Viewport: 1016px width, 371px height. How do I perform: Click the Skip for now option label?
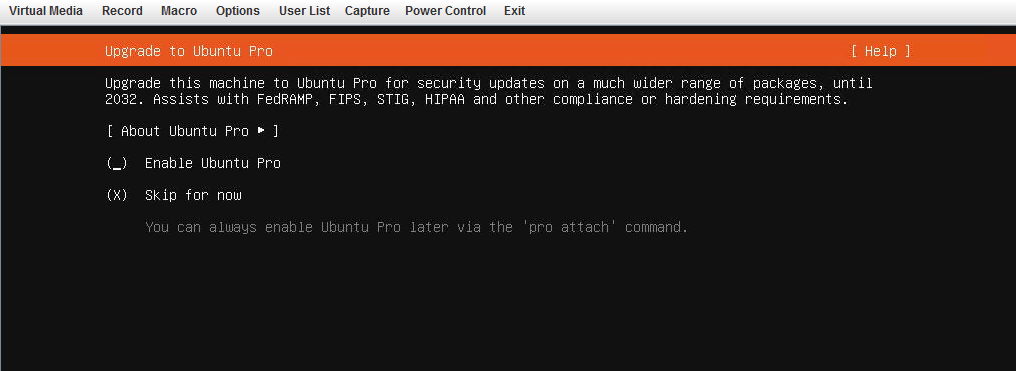(x=193, y=196)
